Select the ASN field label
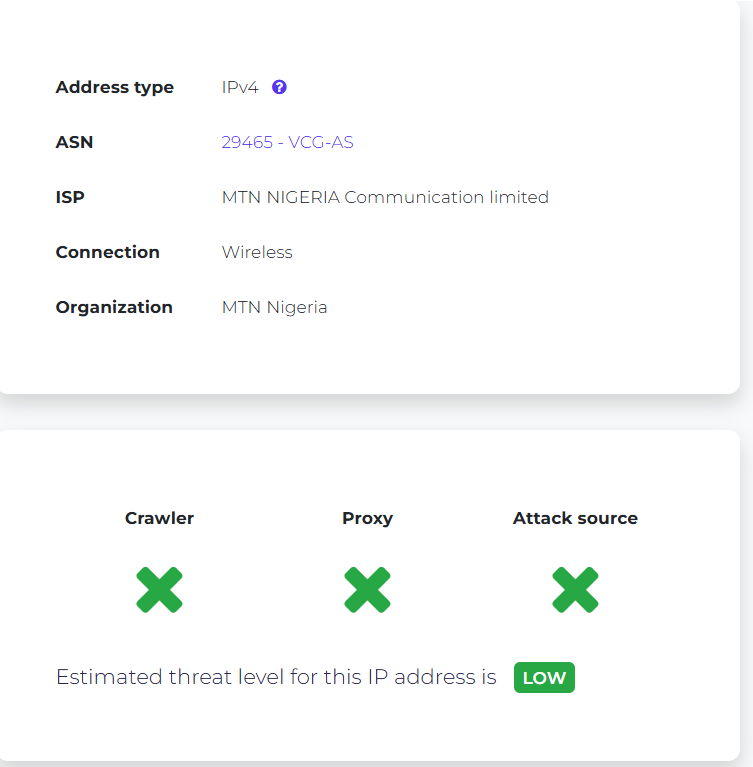This screenshot has height=767, width=753. tap(74, 142)
